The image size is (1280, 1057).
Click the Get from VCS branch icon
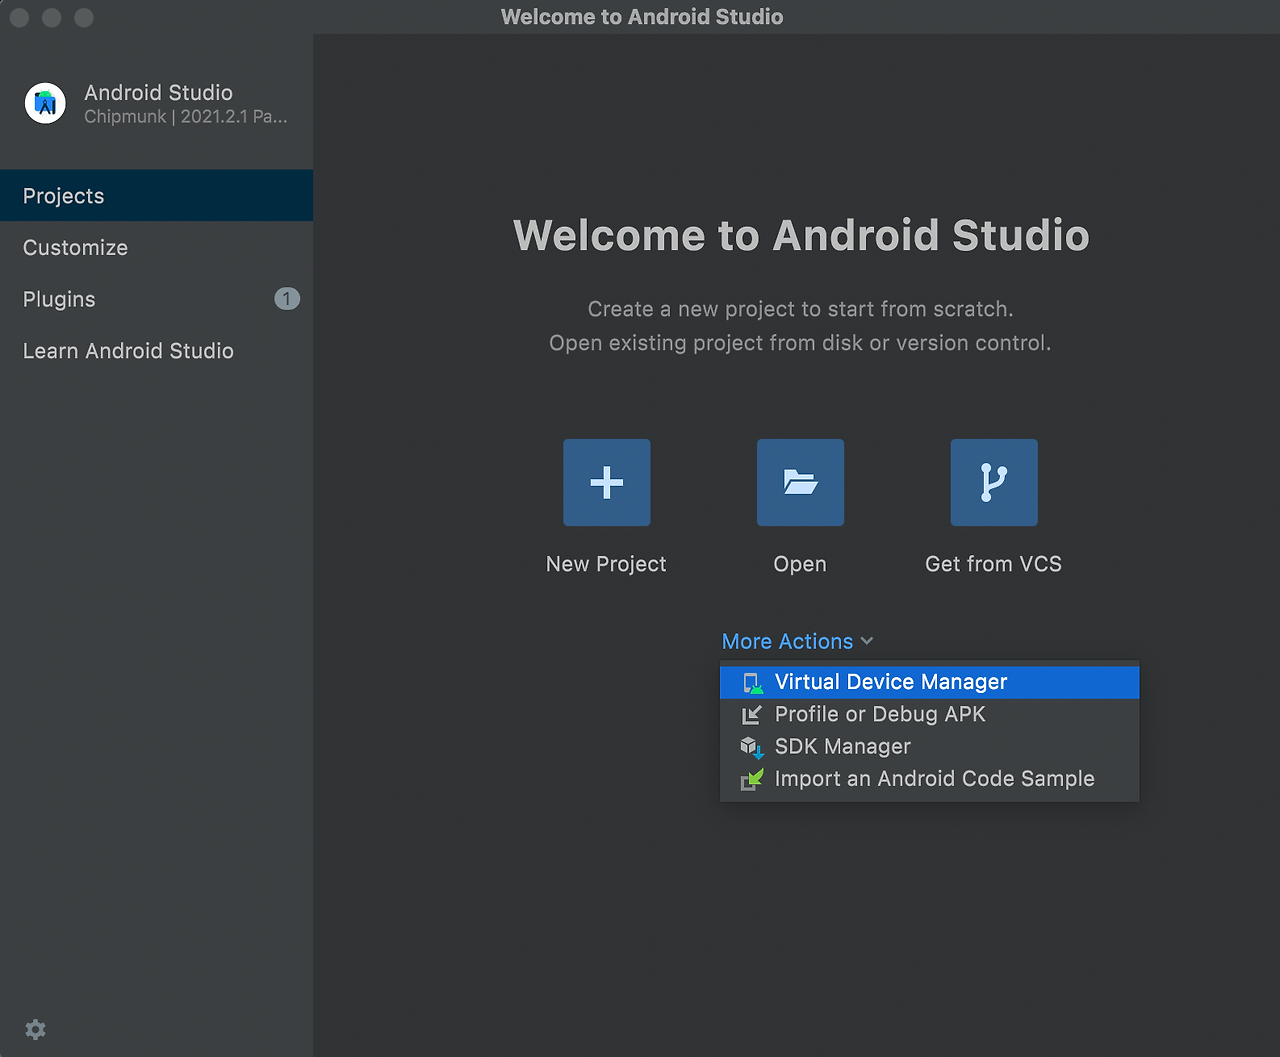coord(994,482)
